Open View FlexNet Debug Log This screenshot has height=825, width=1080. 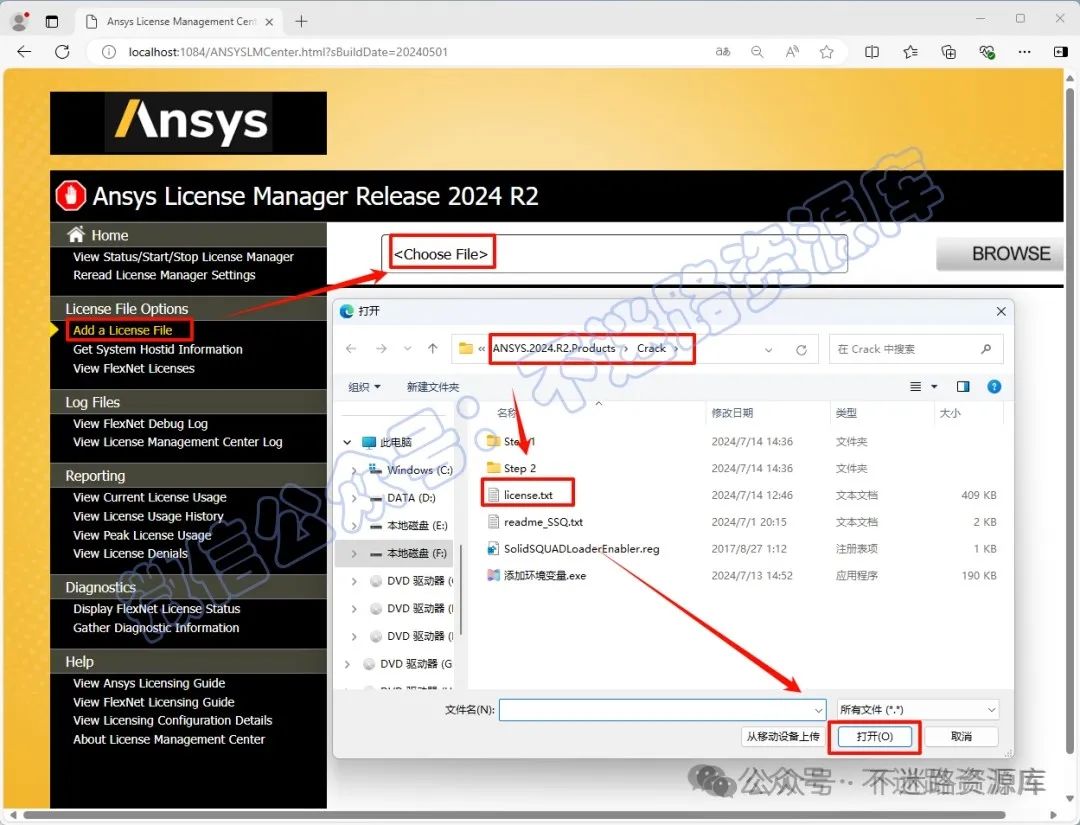(x=140, y=424)
